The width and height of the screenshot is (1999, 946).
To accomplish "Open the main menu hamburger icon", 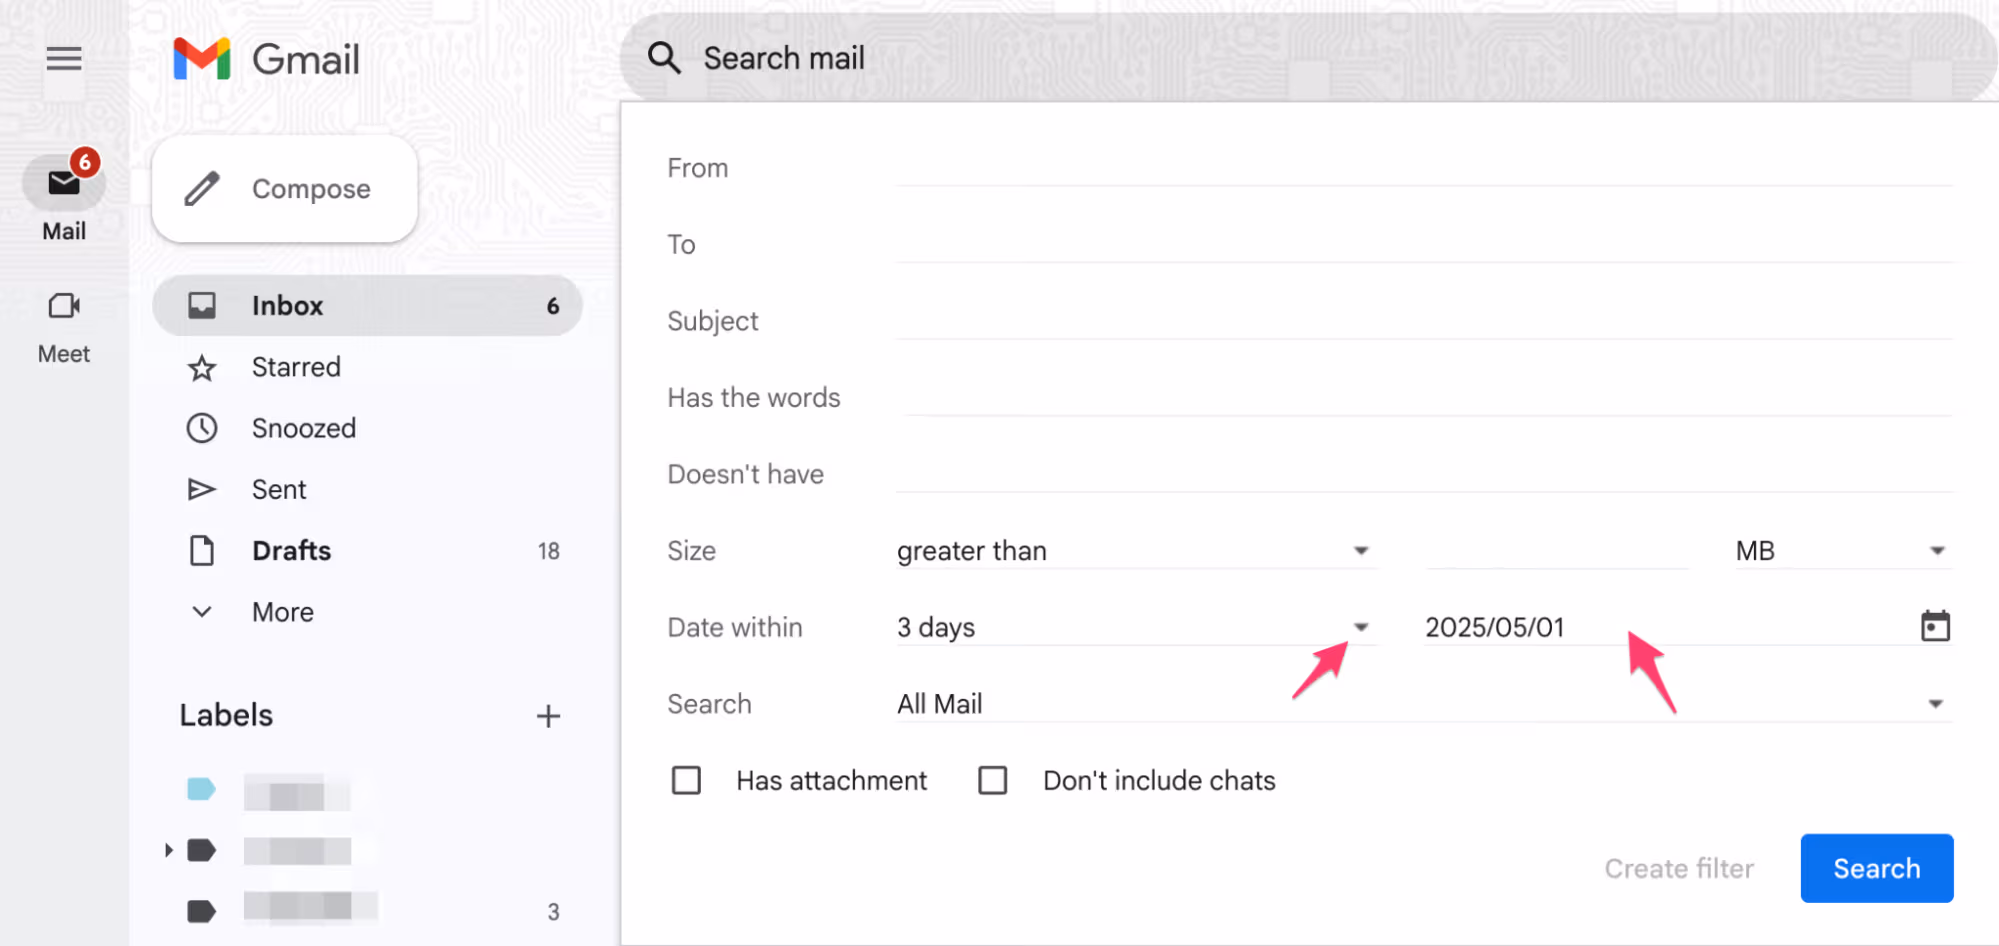I will (64, 58).
